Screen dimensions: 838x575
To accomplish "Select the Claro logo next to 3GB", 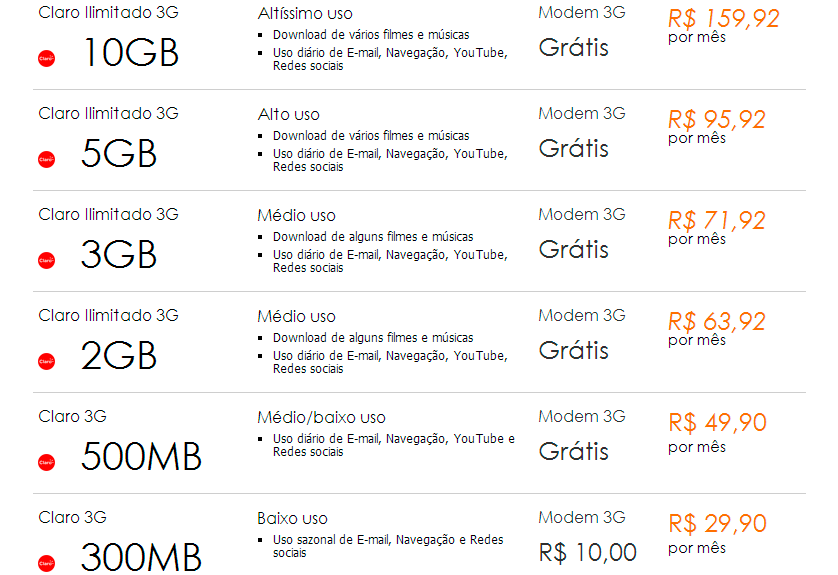I will (x=46, y=260).
